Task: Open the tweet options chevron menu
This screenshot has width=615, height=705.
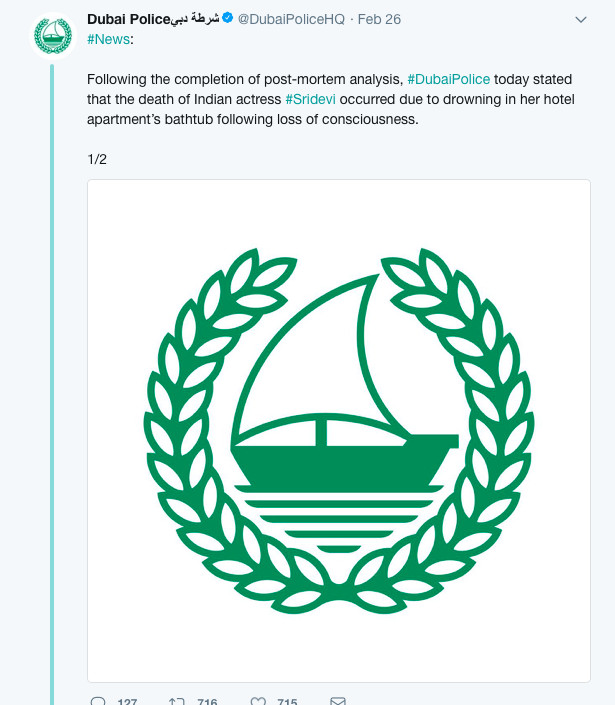Action: [581, 19]
